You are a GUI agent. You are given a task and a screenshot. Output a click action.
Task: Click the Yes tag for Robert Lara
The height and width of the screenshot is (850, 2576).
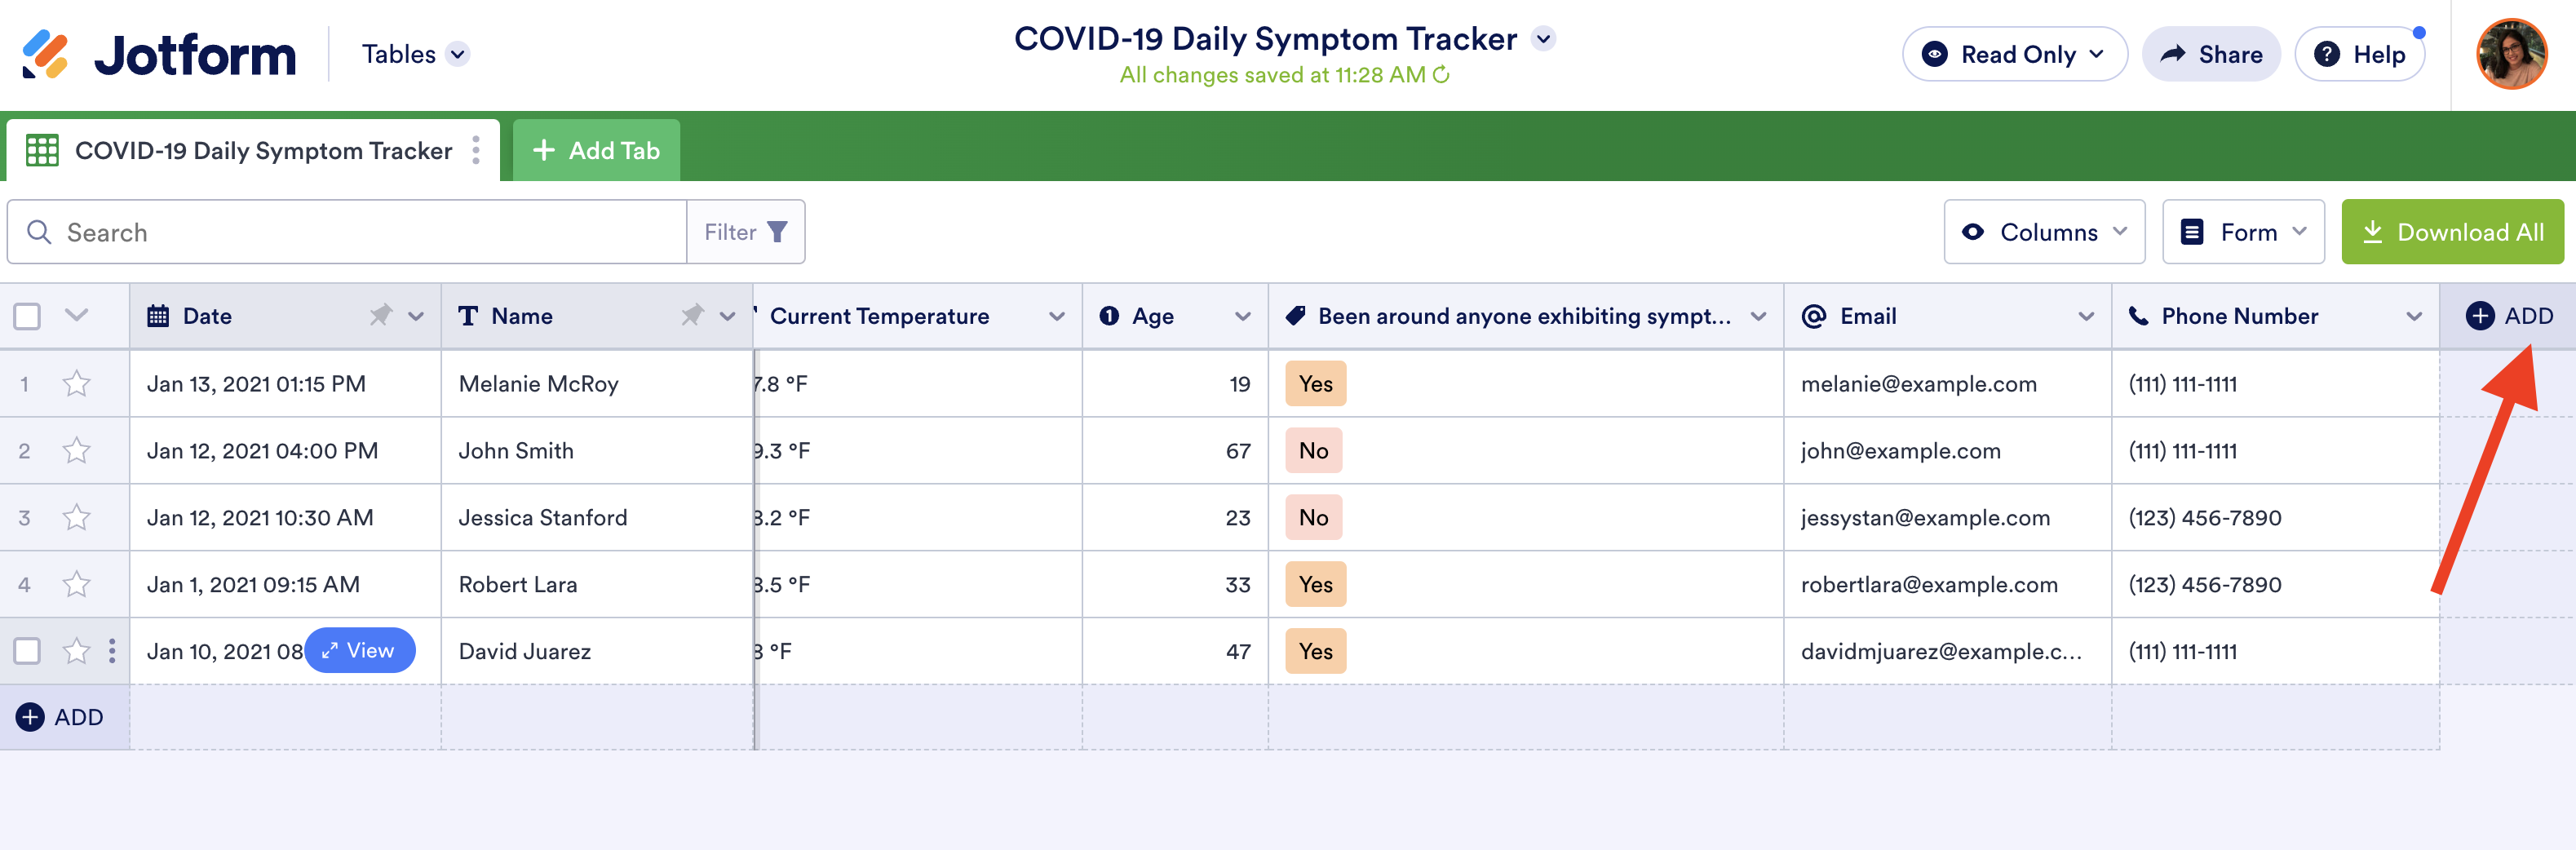tap(1315, 585)
